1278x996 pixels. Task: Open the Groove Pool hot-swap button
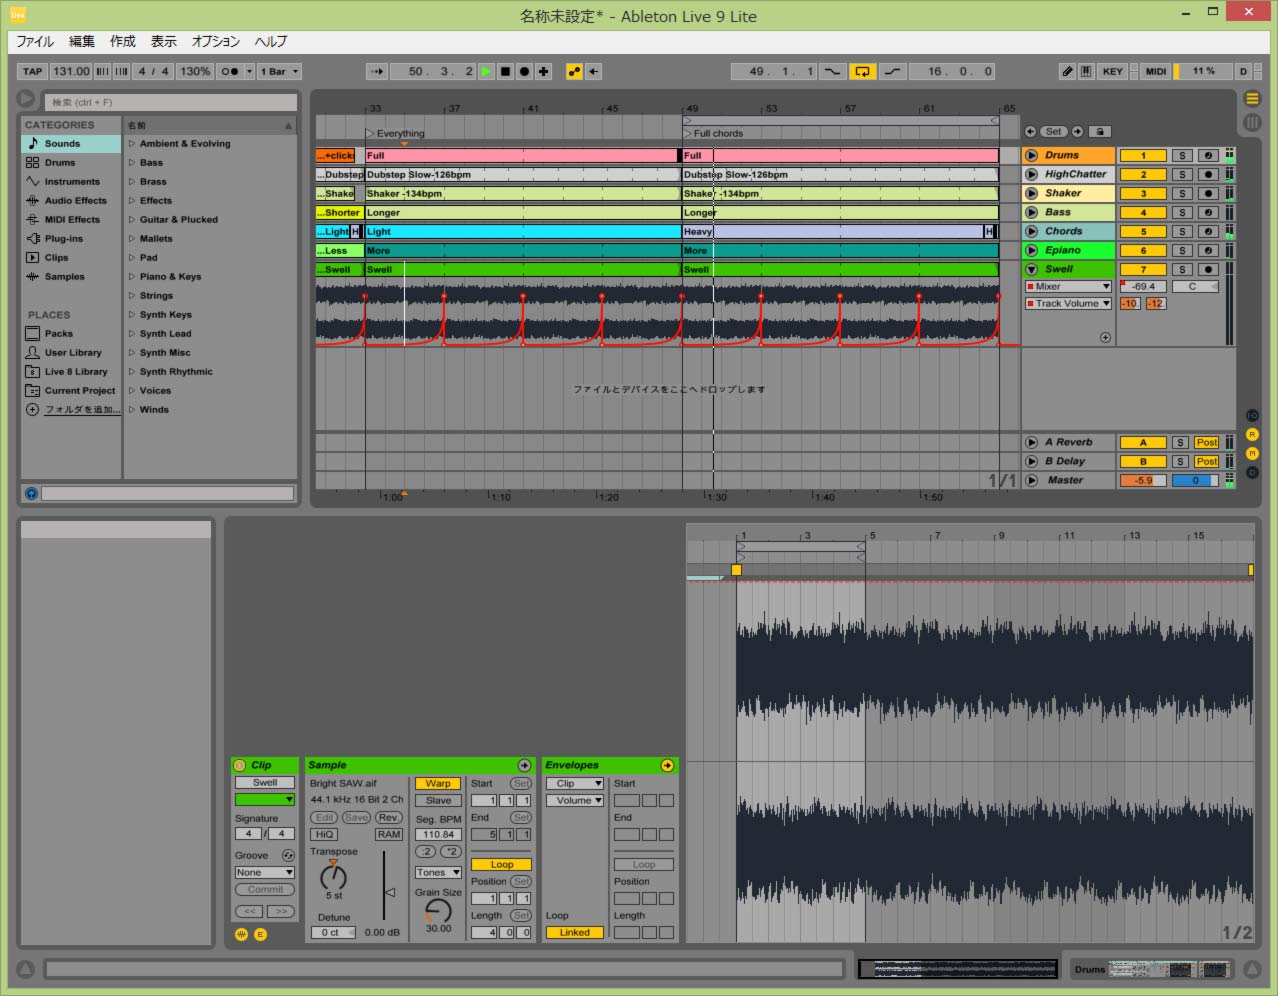pyautogui.click(x=288, y=855)
